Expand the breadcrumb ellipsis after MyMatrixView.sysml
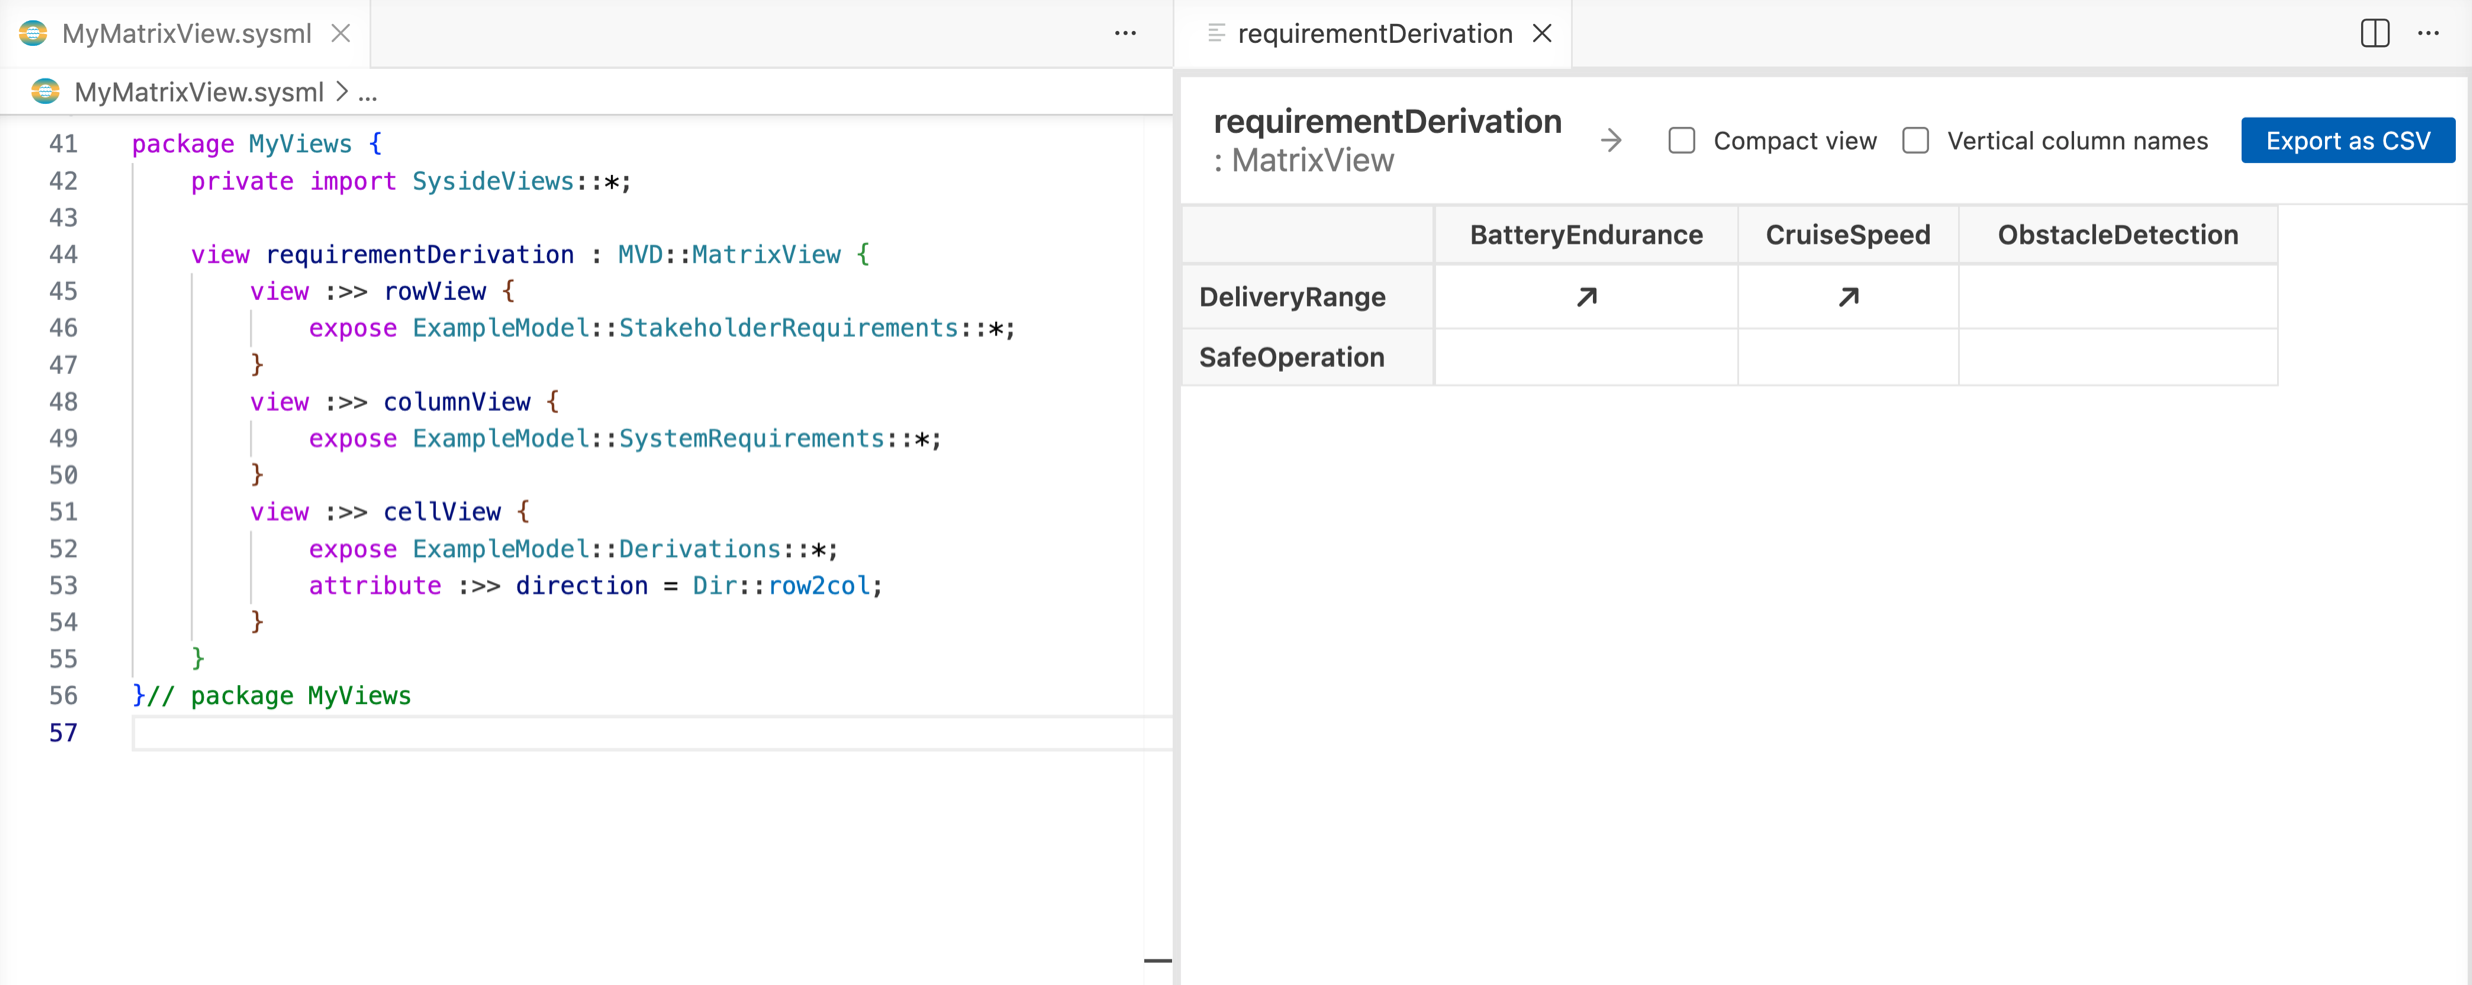This screenshot has height=985, width=2472. pos(368,92)
